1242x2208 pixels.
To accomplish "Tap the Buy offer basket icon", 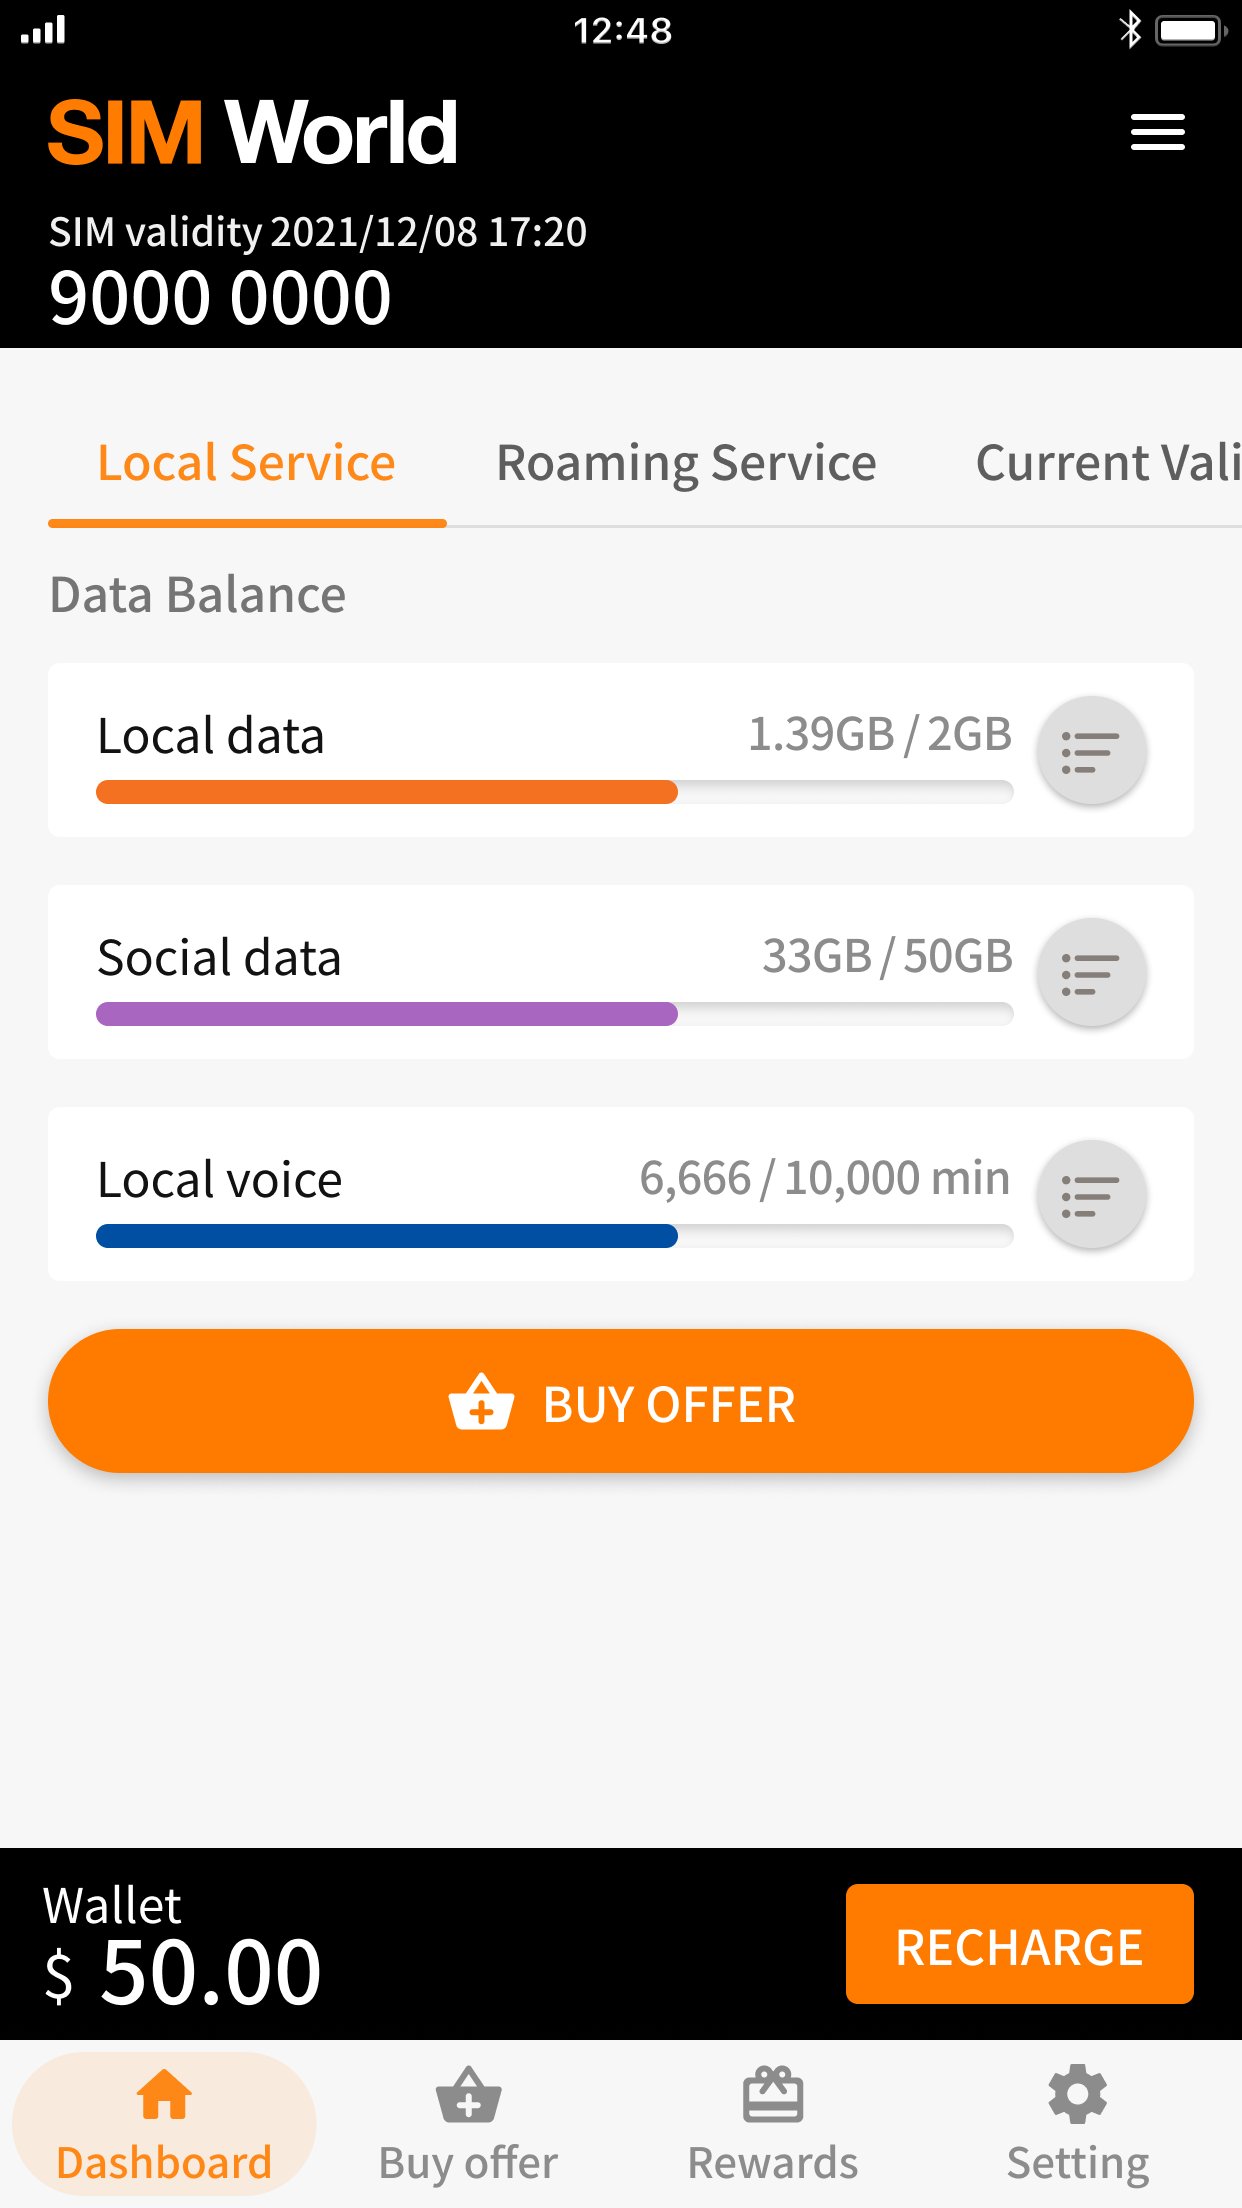I will tap(468, 2094).
